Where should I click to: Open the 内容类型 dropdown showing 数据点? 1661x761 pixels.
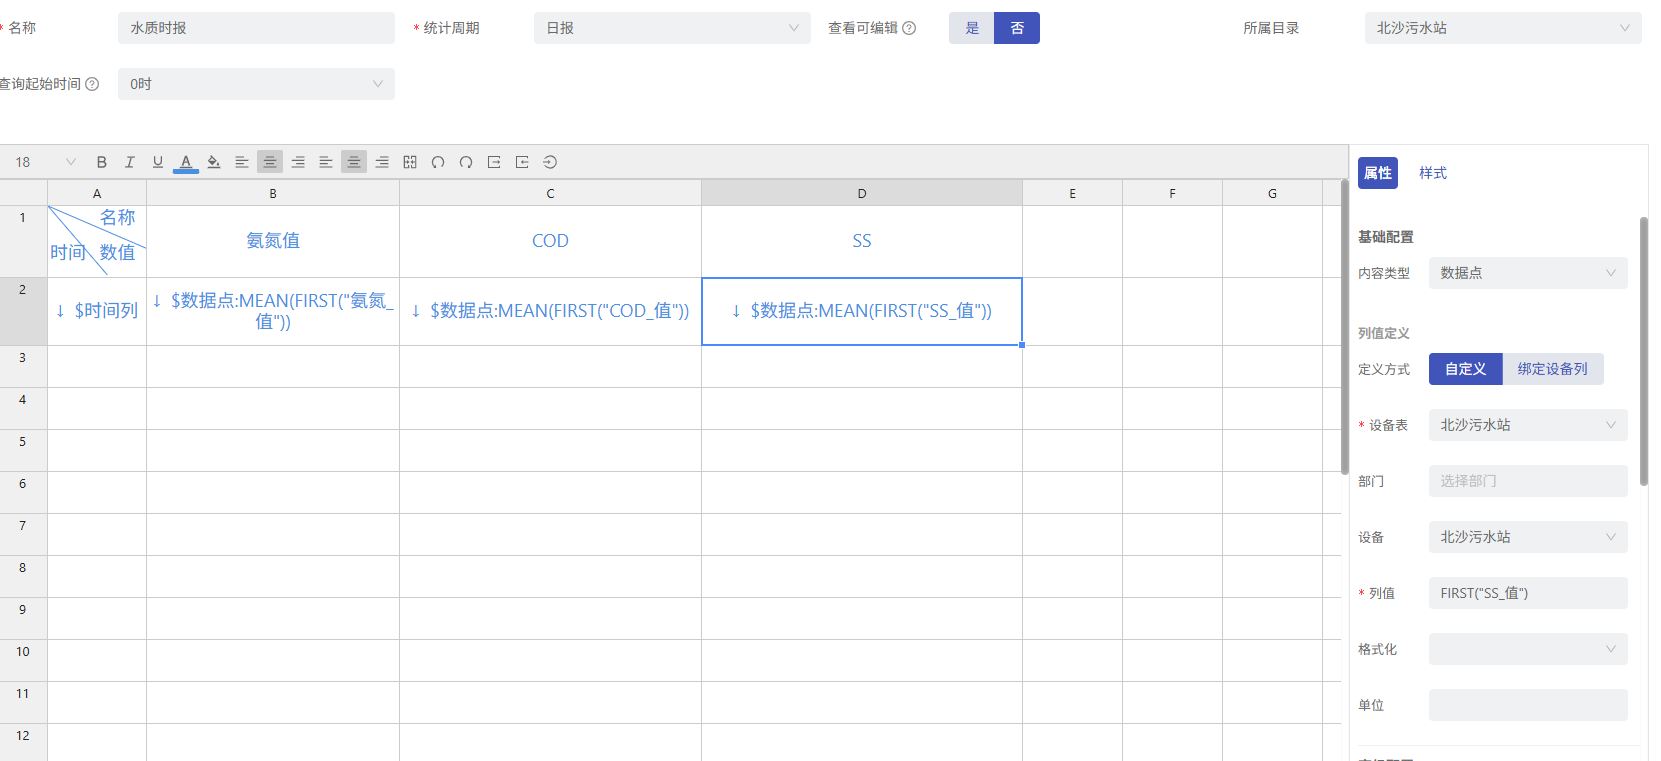point(1528,273)
